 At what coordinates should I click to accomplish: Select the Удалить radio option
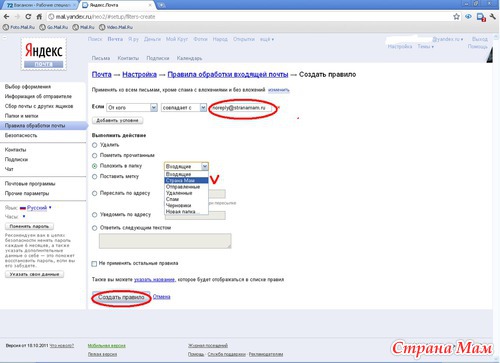tap(95, 145)
